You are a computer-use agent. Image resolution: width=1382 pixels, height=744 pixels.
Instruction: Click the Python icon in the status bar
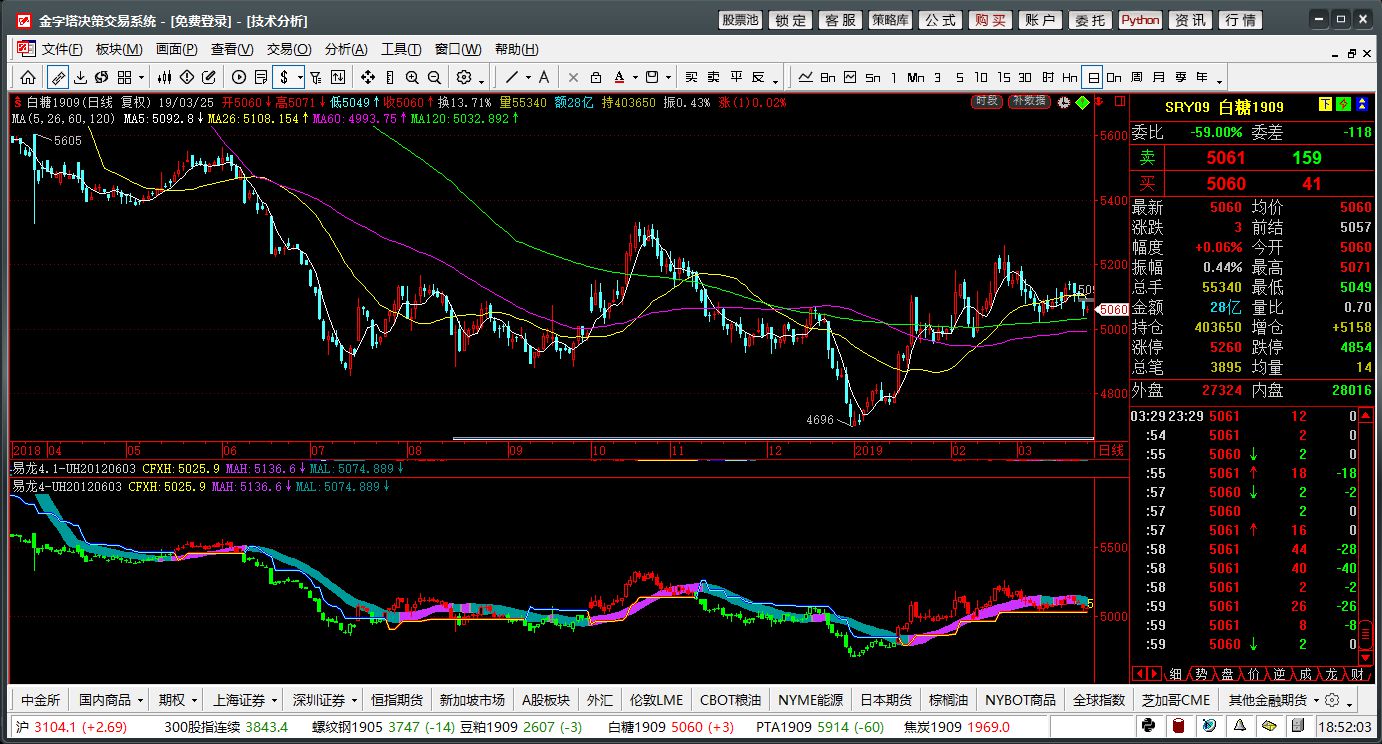[x=1148, y=725]
